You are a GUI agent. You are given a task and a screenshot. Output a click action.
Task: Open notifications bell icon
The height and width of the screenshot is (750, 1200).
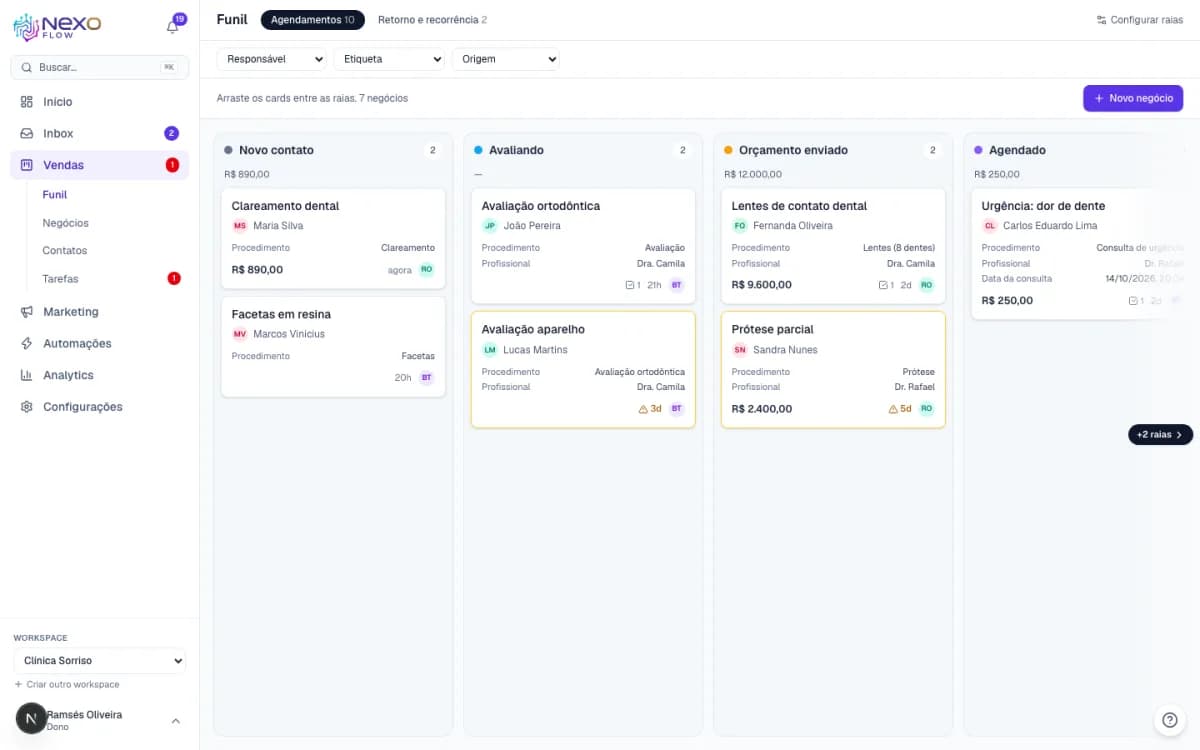click(x=172, y=27)
